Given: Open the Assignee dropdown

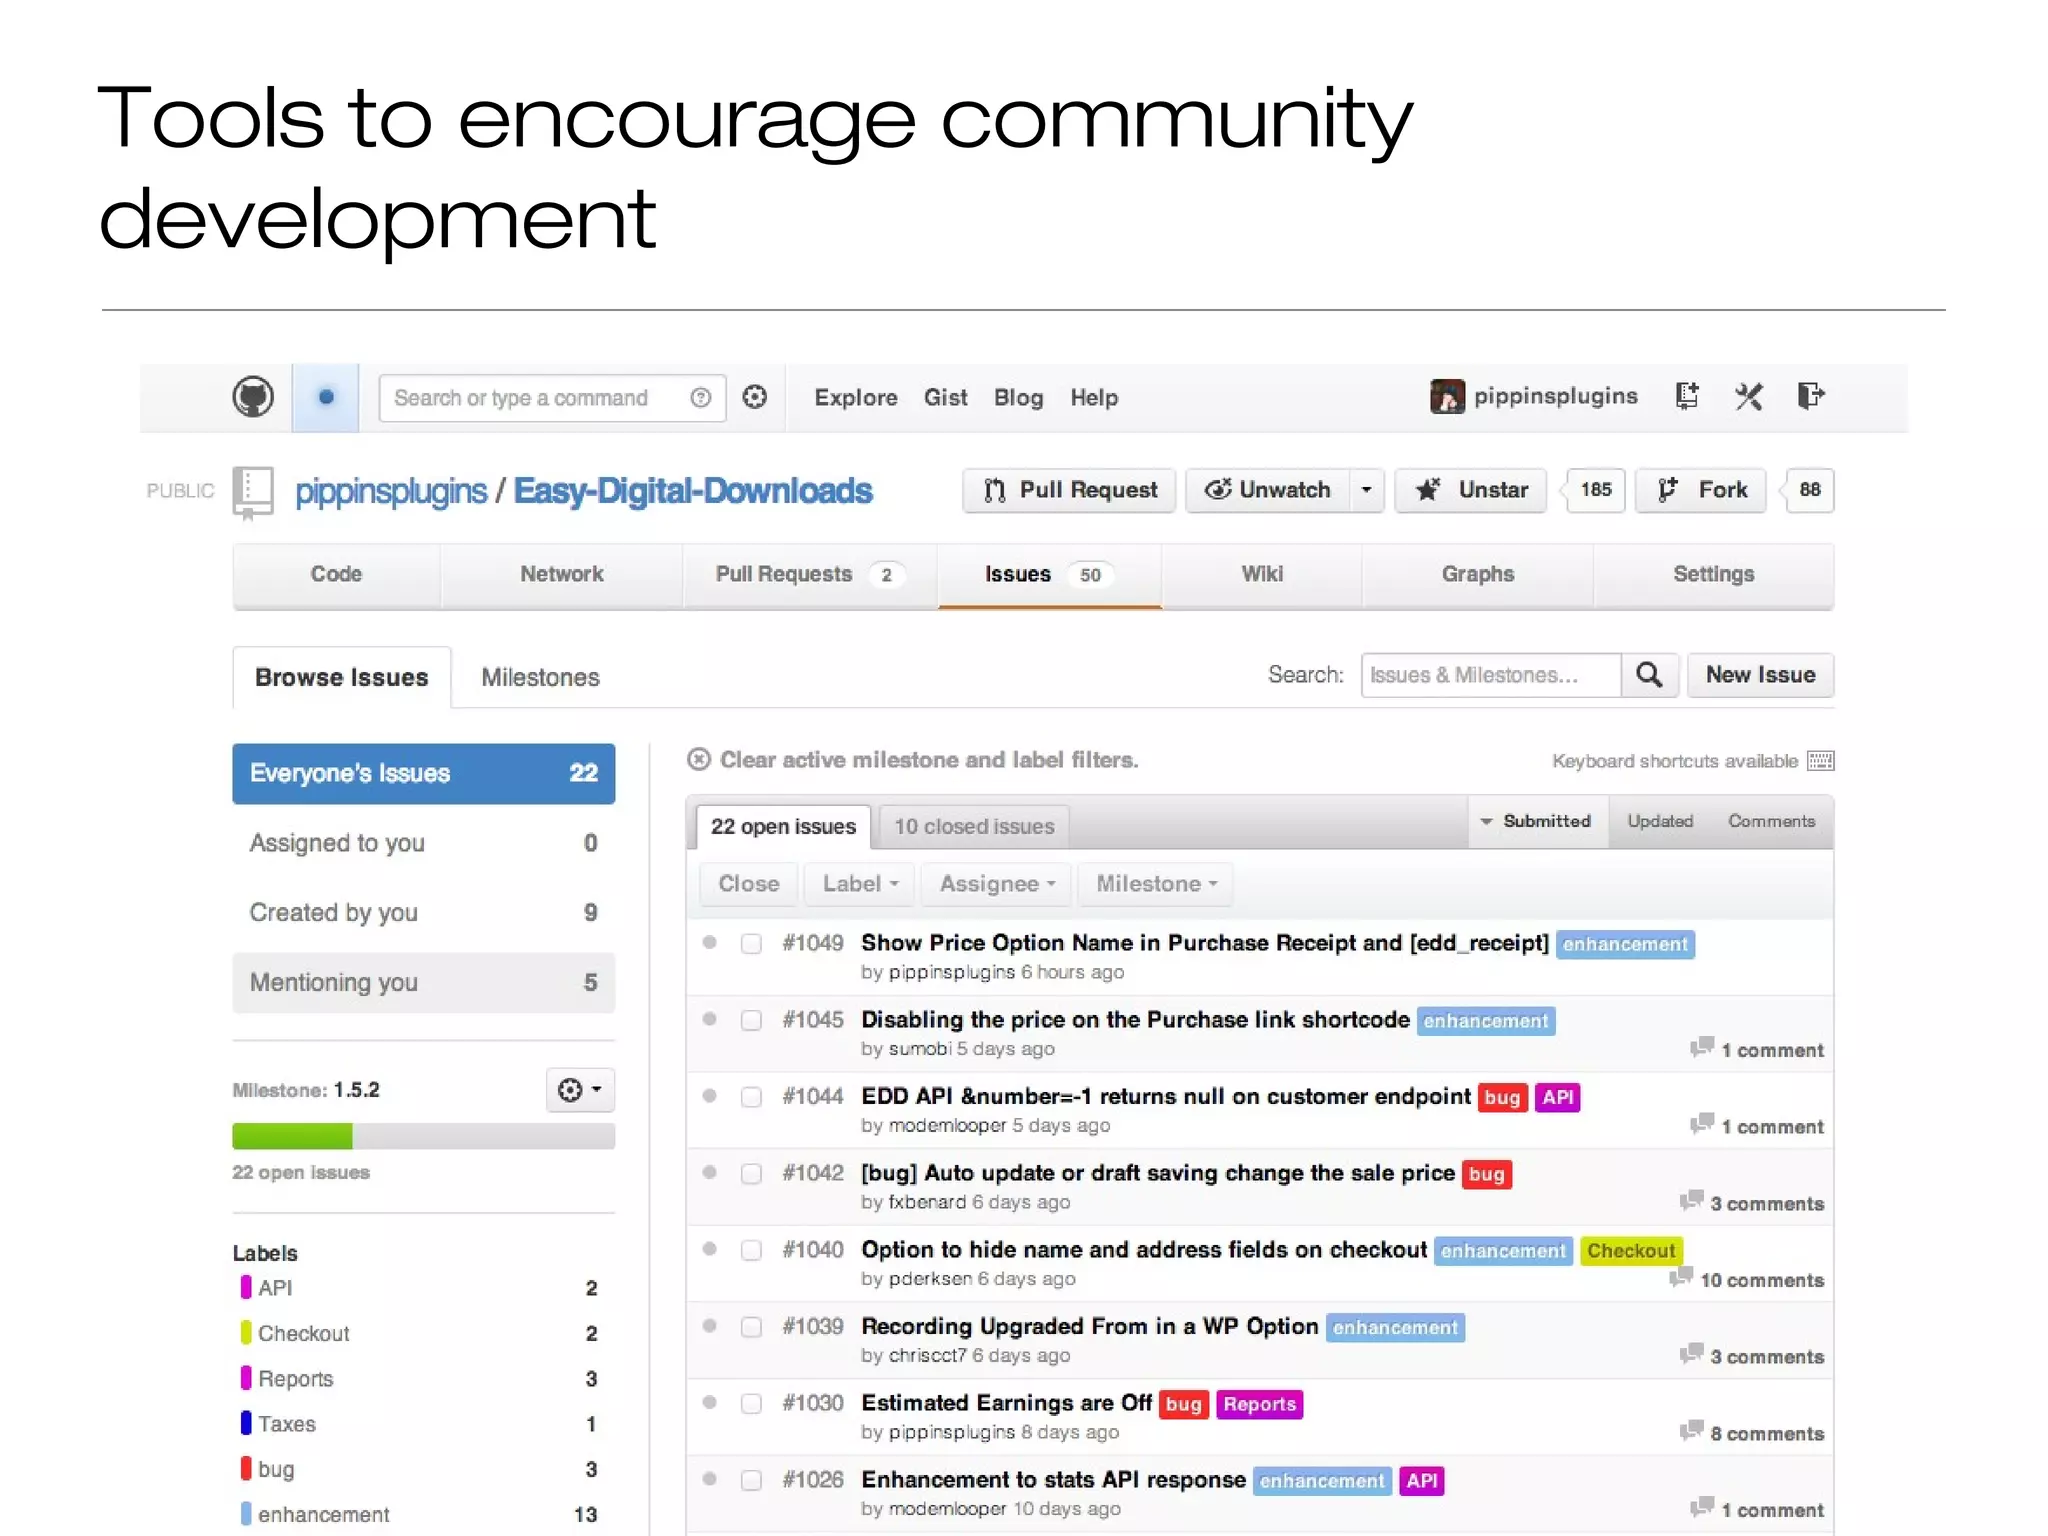Looking at the screenshot, I should 996,884.
